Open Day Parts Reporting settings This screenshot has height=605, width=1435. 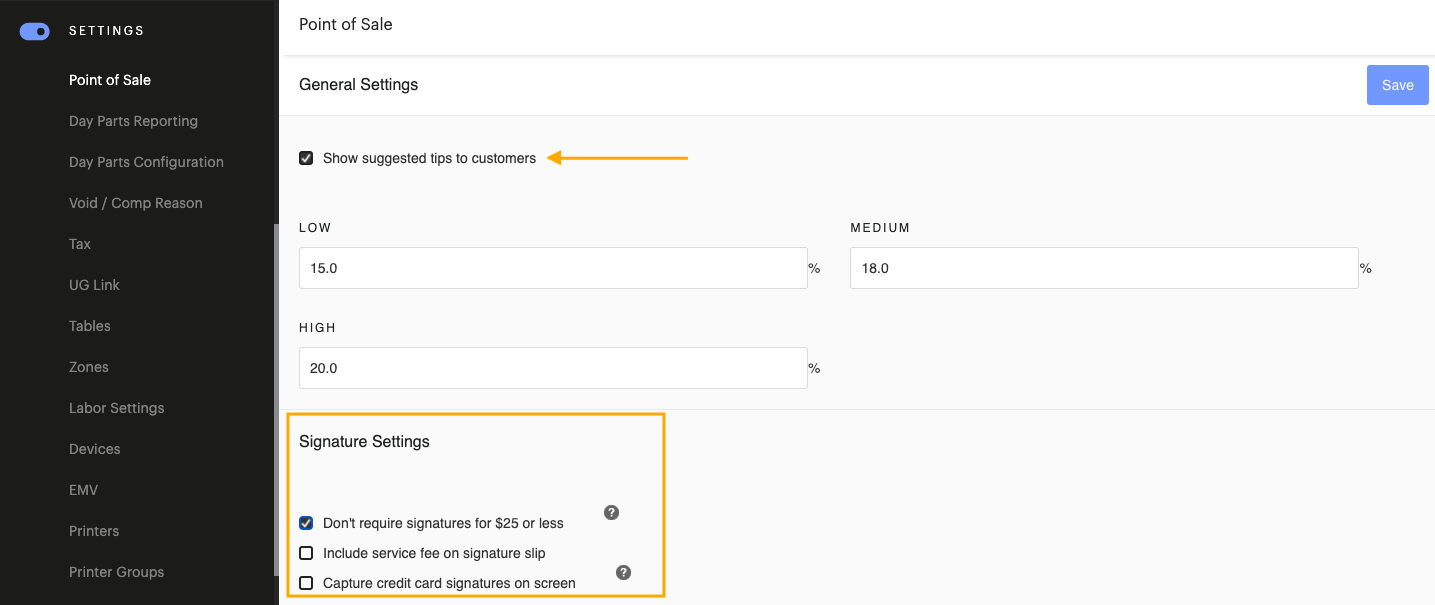(x=133, y=121)
